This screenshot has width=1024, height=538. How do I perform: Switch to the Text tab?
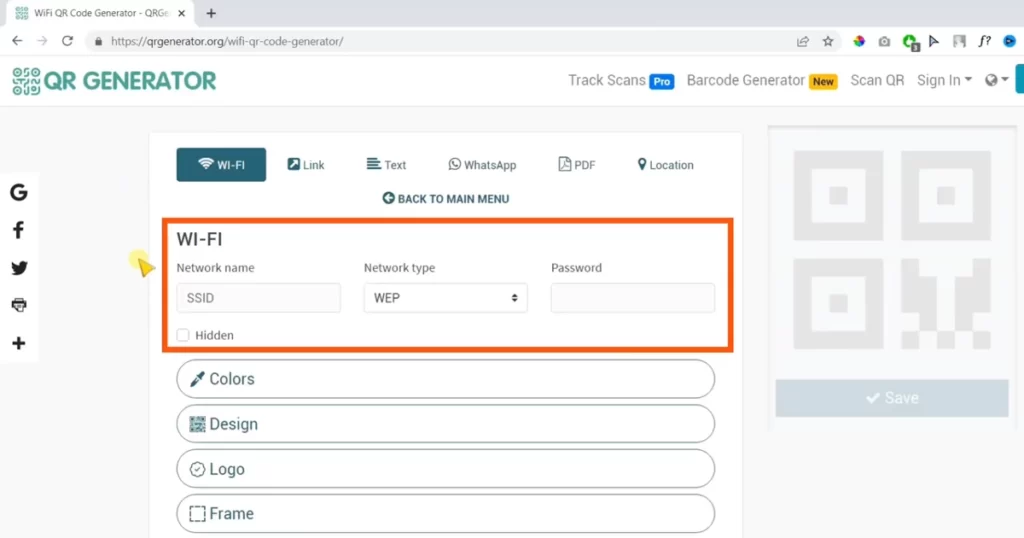point(386,165)
